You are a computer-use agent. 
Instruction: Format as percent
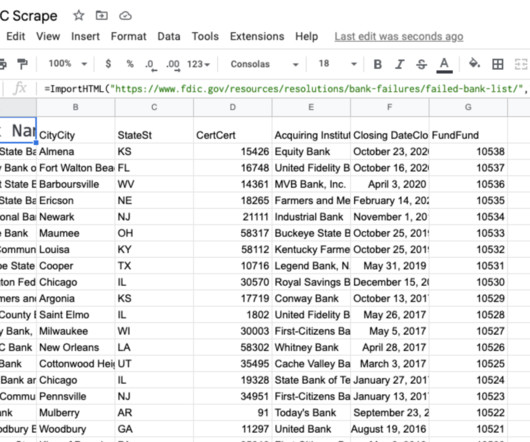click(x=130, y=64)
